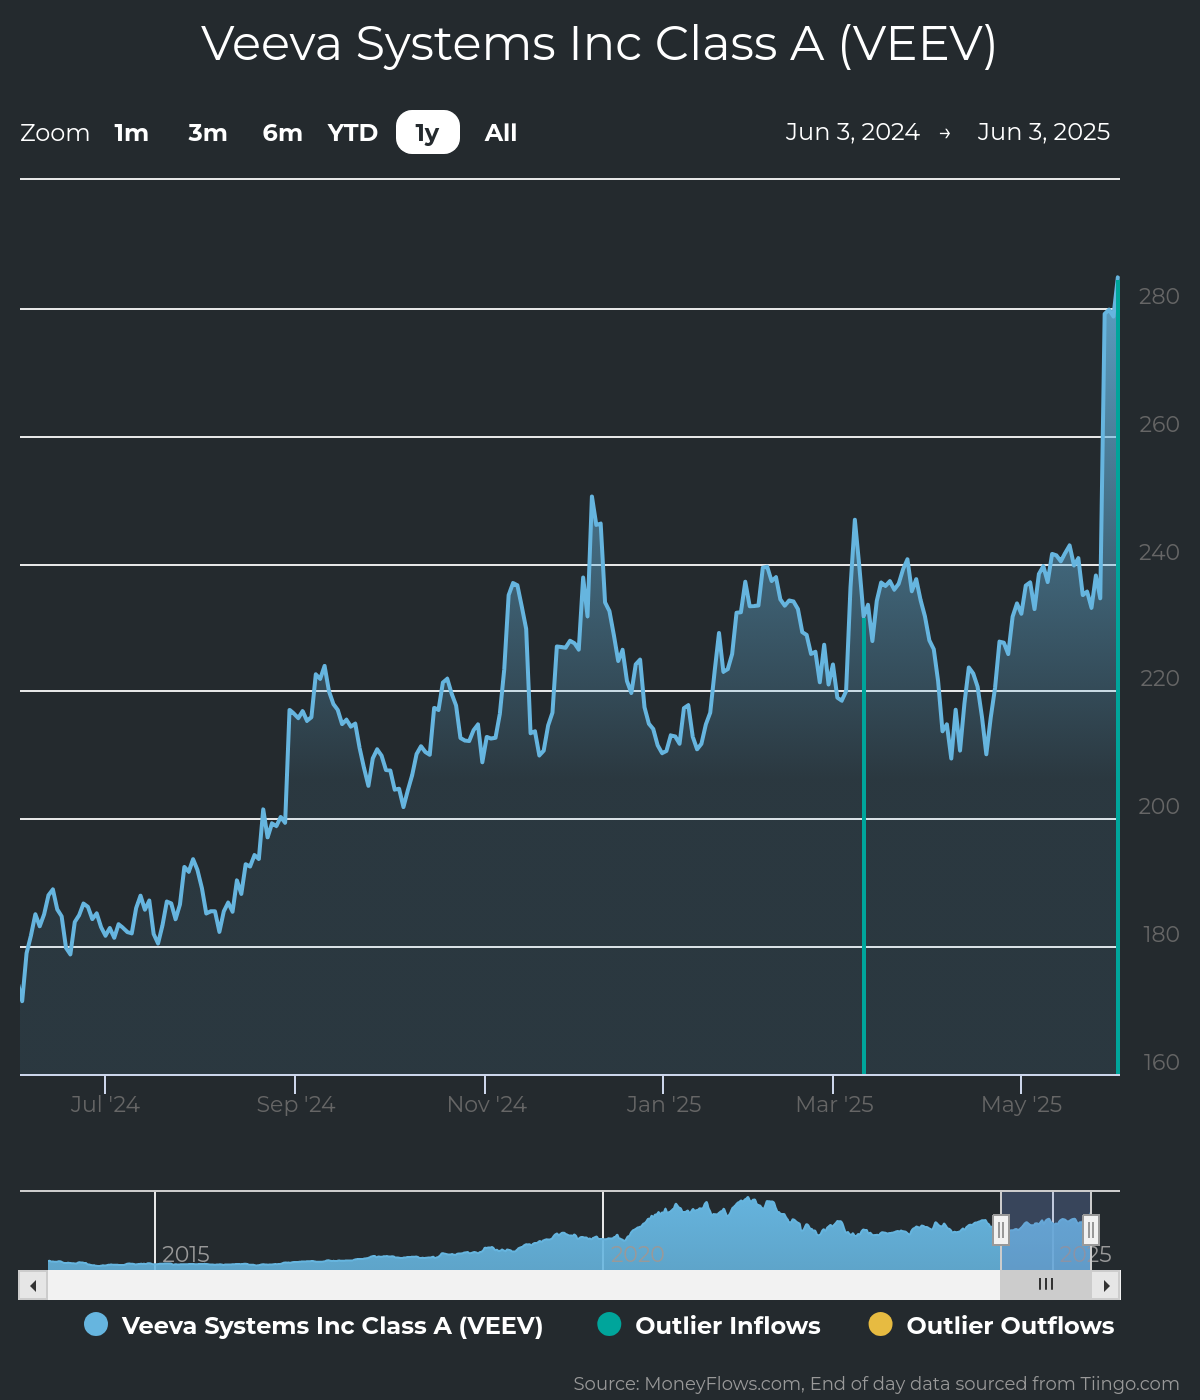Click the left navigator range handle
This screenshot has width=1200, height=1400.
click(1001, 1230)
